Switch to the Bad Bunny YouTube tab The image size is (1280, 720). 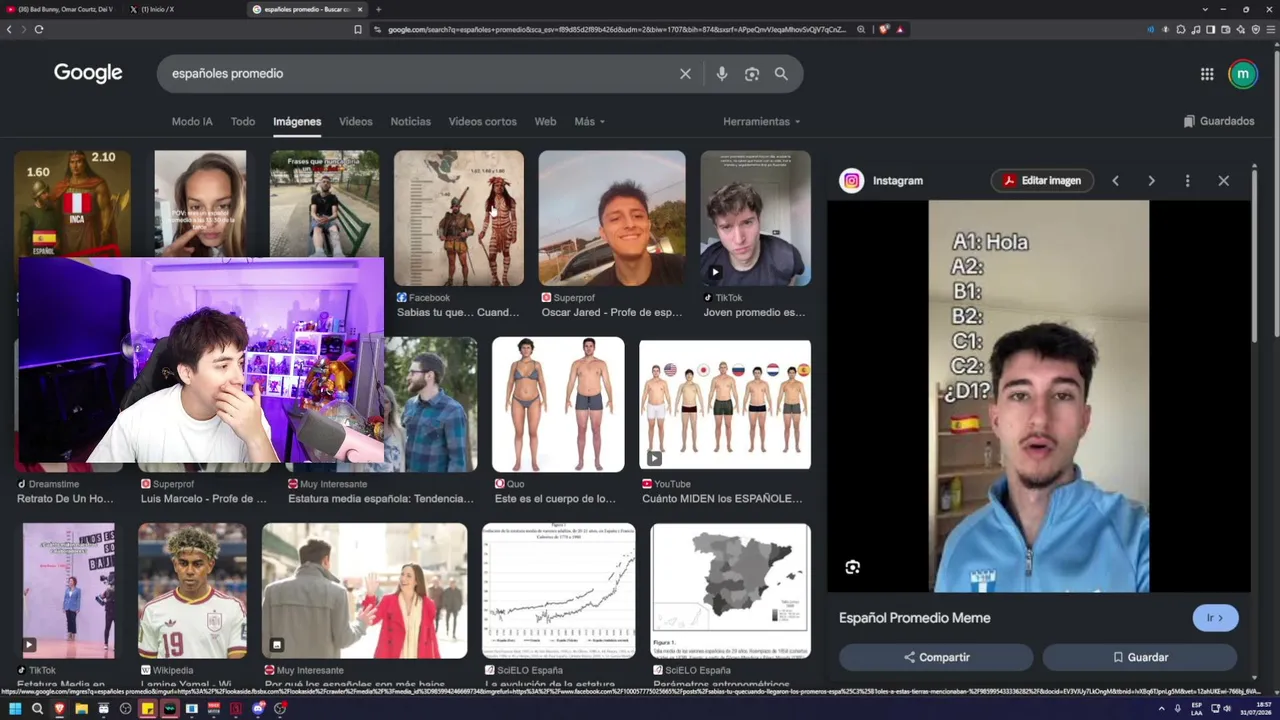click(x=60, y=9)
